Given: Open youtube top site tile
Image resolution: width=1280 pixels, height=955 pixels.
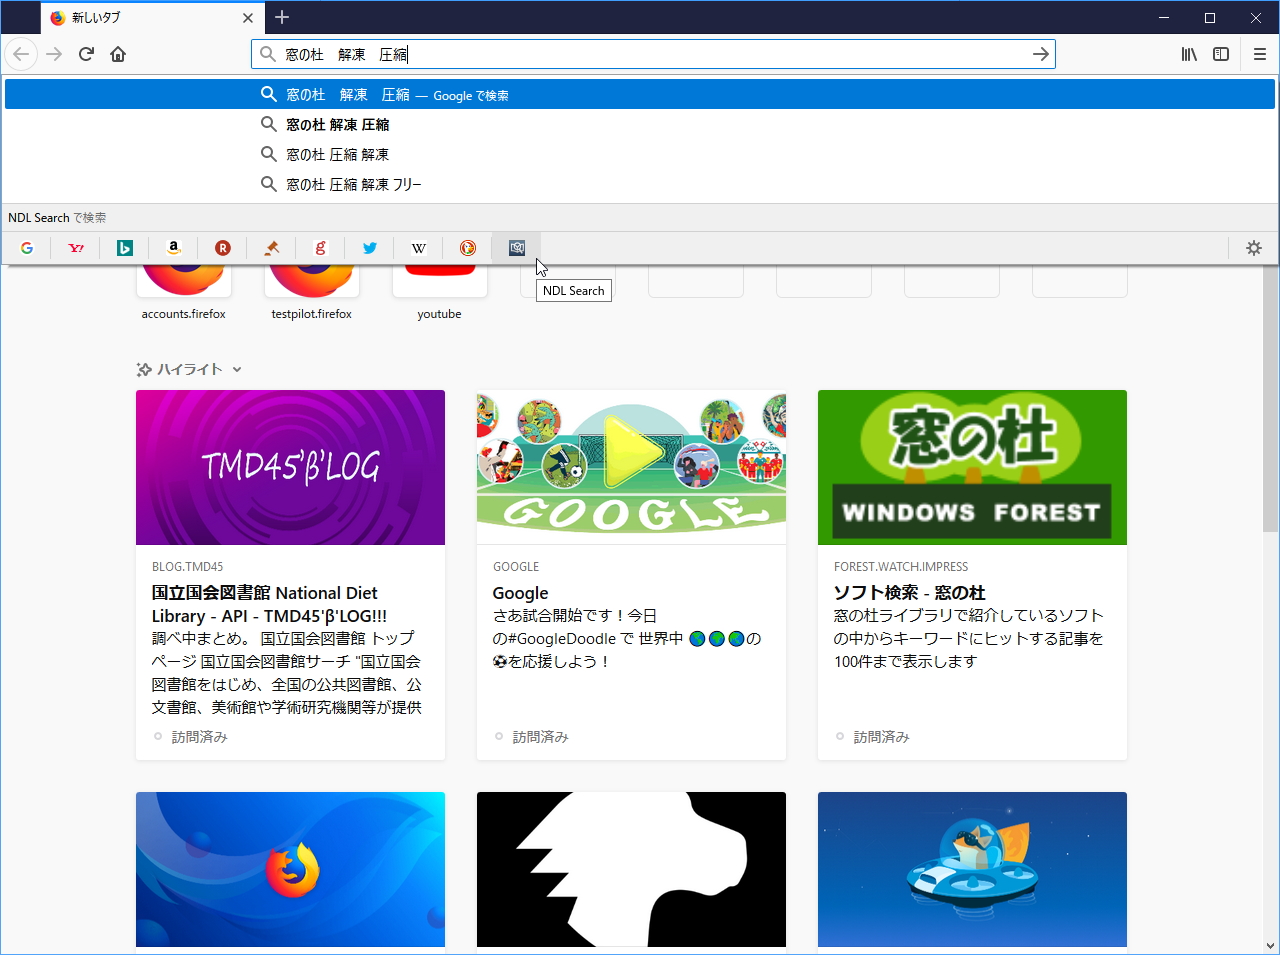Looking at the screenshot, I should click(440, 290).
